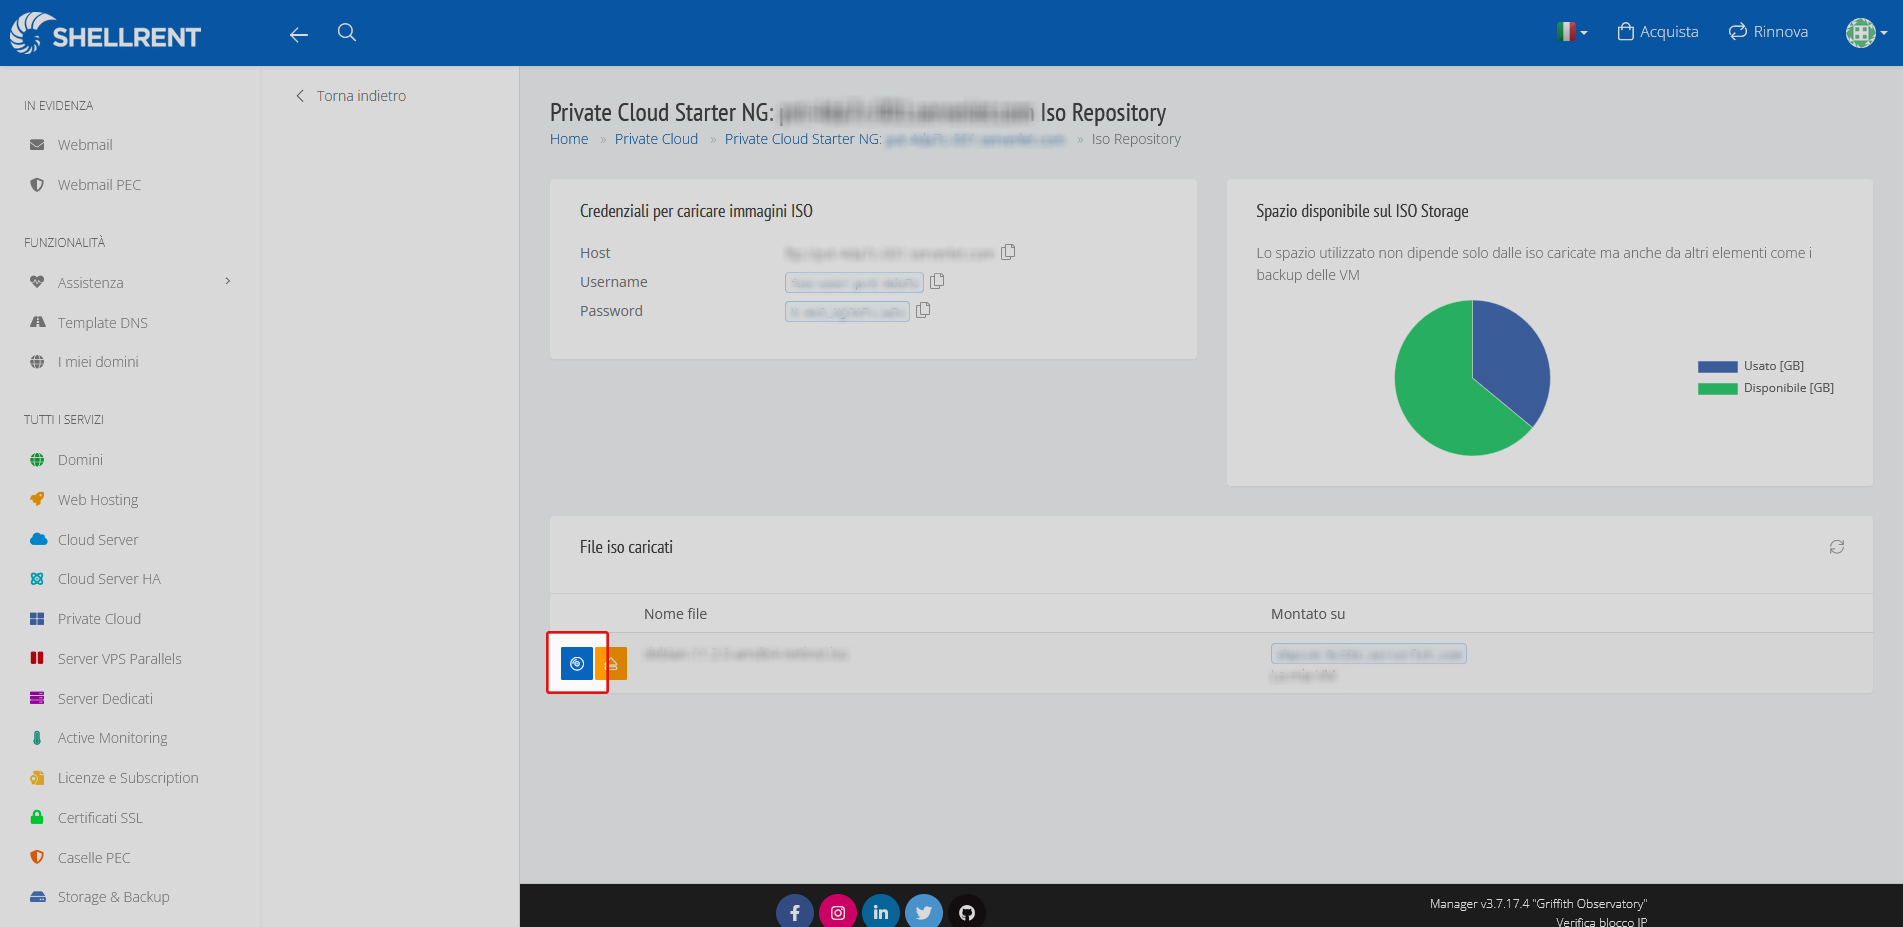Open Webmail in the sidebar
This screenshot has height=927, width=1903.
85,145
